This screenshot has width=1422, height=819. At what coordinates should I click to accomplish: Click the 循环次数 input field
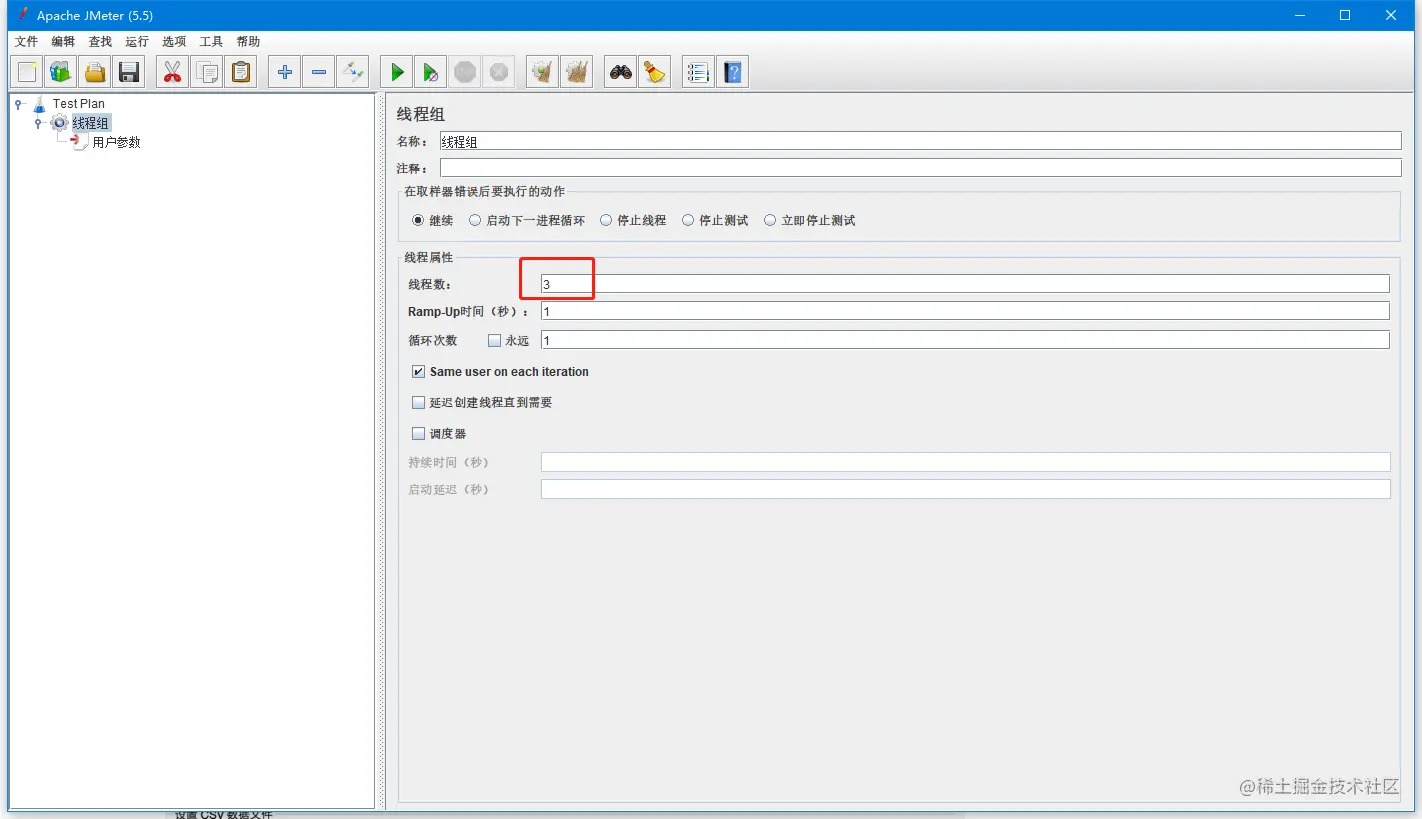click(x=965, y=340)
